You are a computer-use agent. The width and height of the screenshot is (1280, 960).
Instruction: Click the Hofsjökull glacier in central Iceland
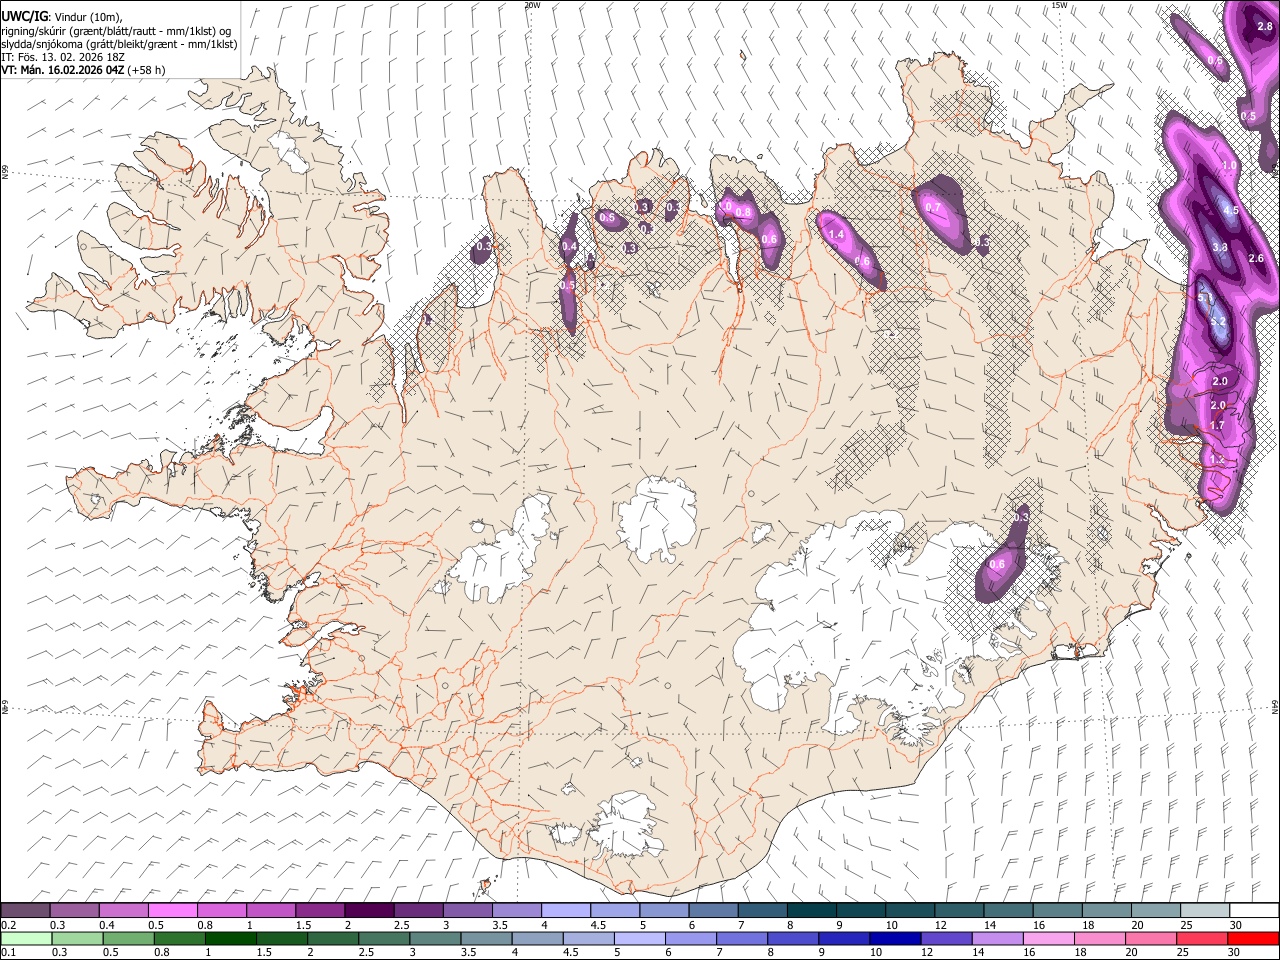coord(657,518)
